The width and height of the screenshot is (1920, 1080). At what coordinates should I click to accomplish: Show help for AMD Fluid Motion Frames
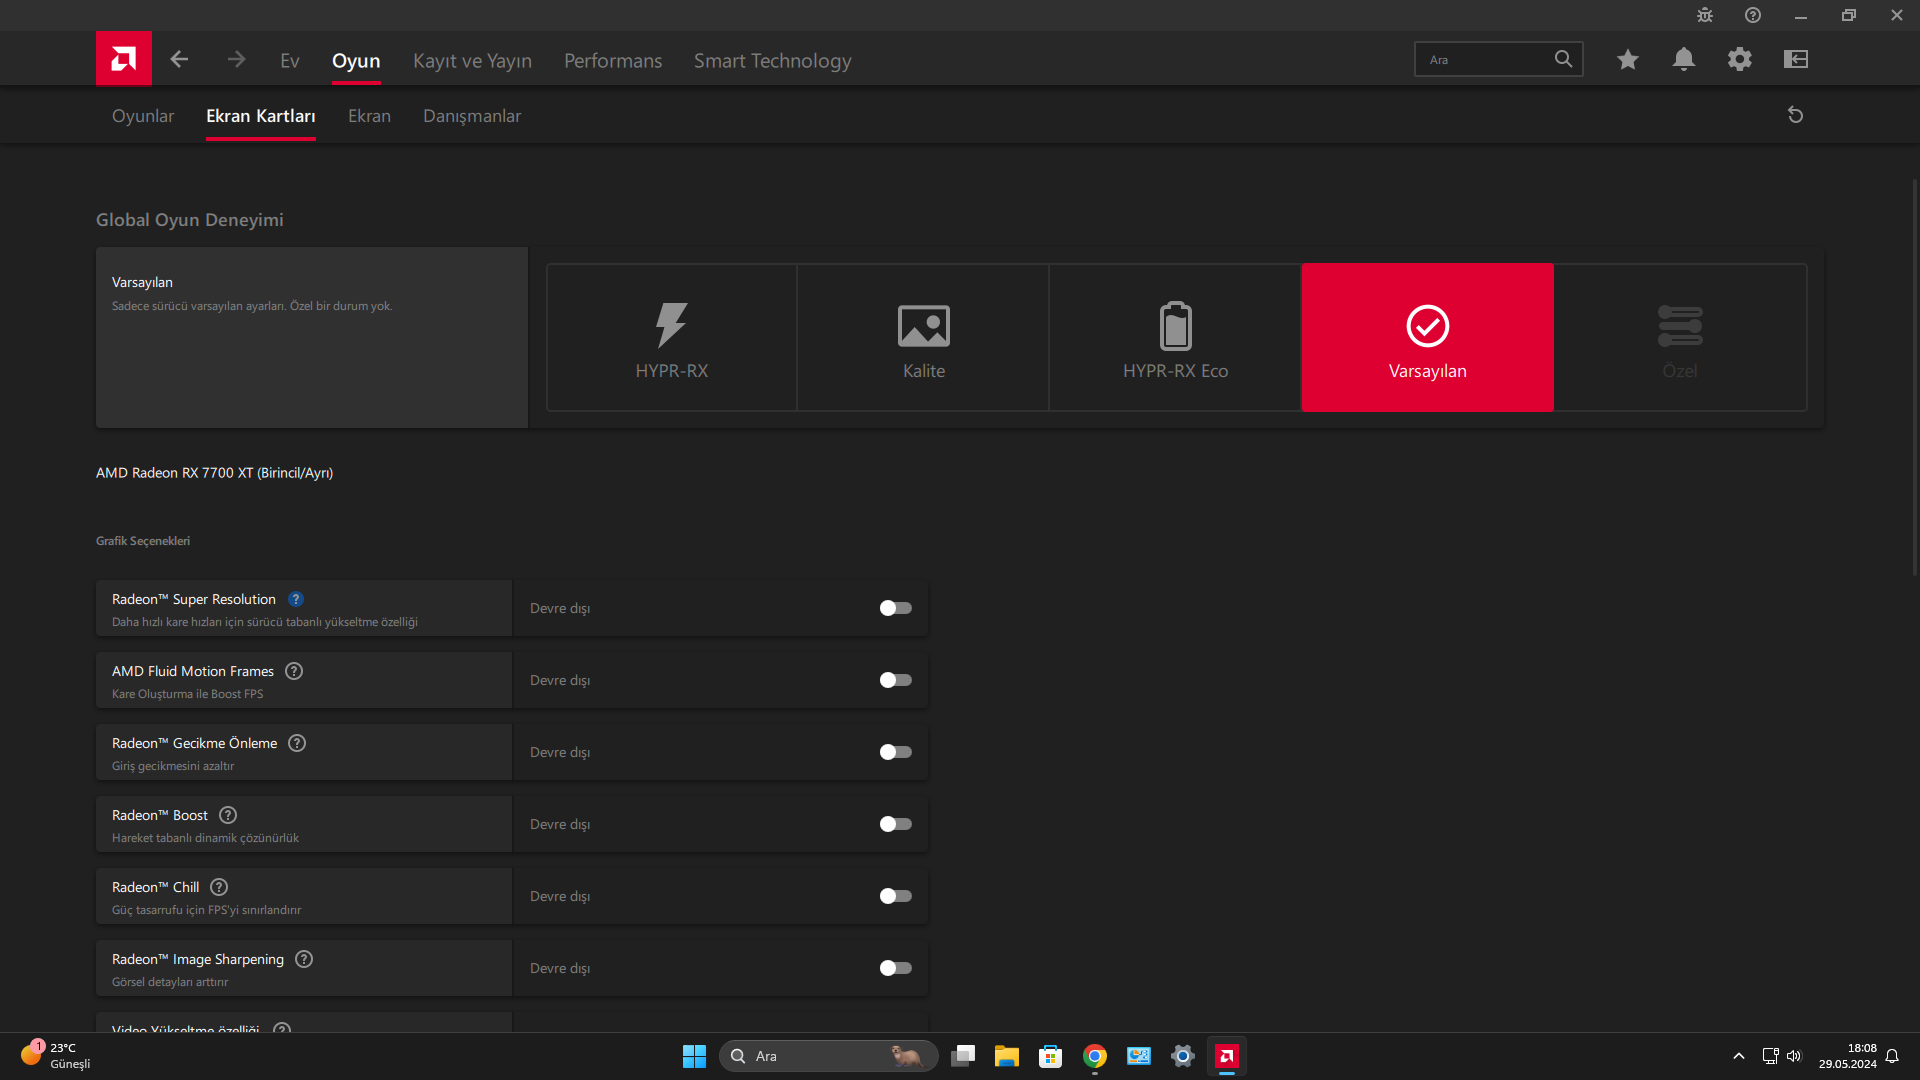pyautogui.click(x=294, y=671)
